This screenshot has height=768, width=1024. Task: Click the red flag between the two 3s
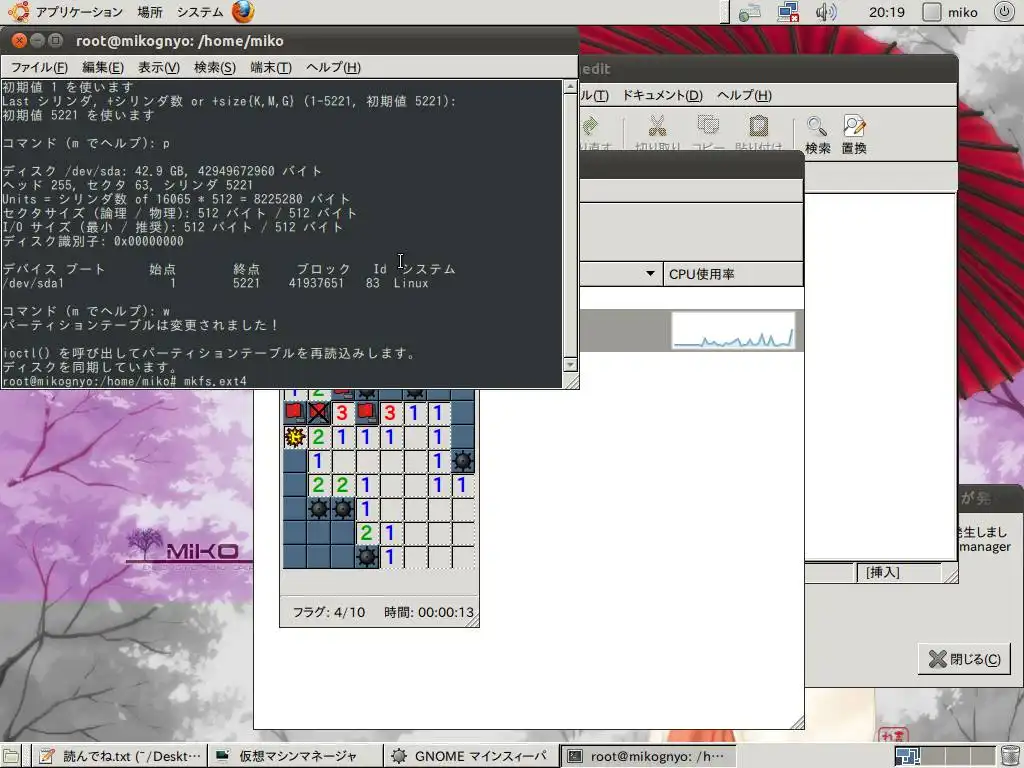click(x=366, y=413)
